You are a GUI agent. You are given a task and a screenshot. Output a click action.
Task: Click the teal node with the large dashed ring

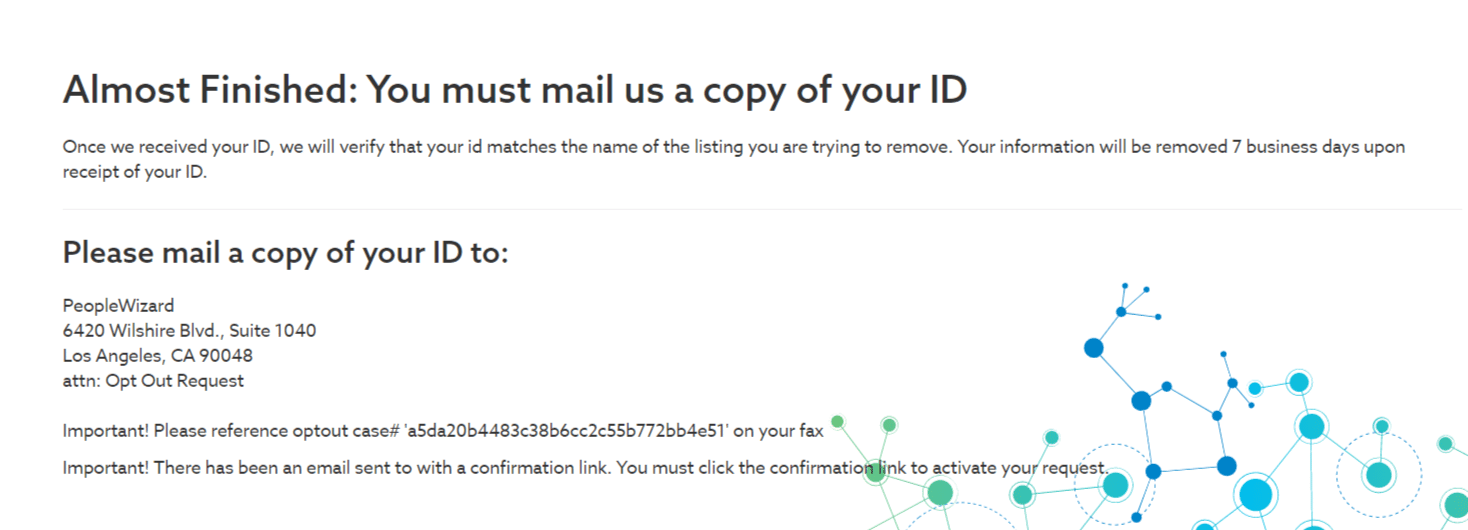click(1379, 474)
